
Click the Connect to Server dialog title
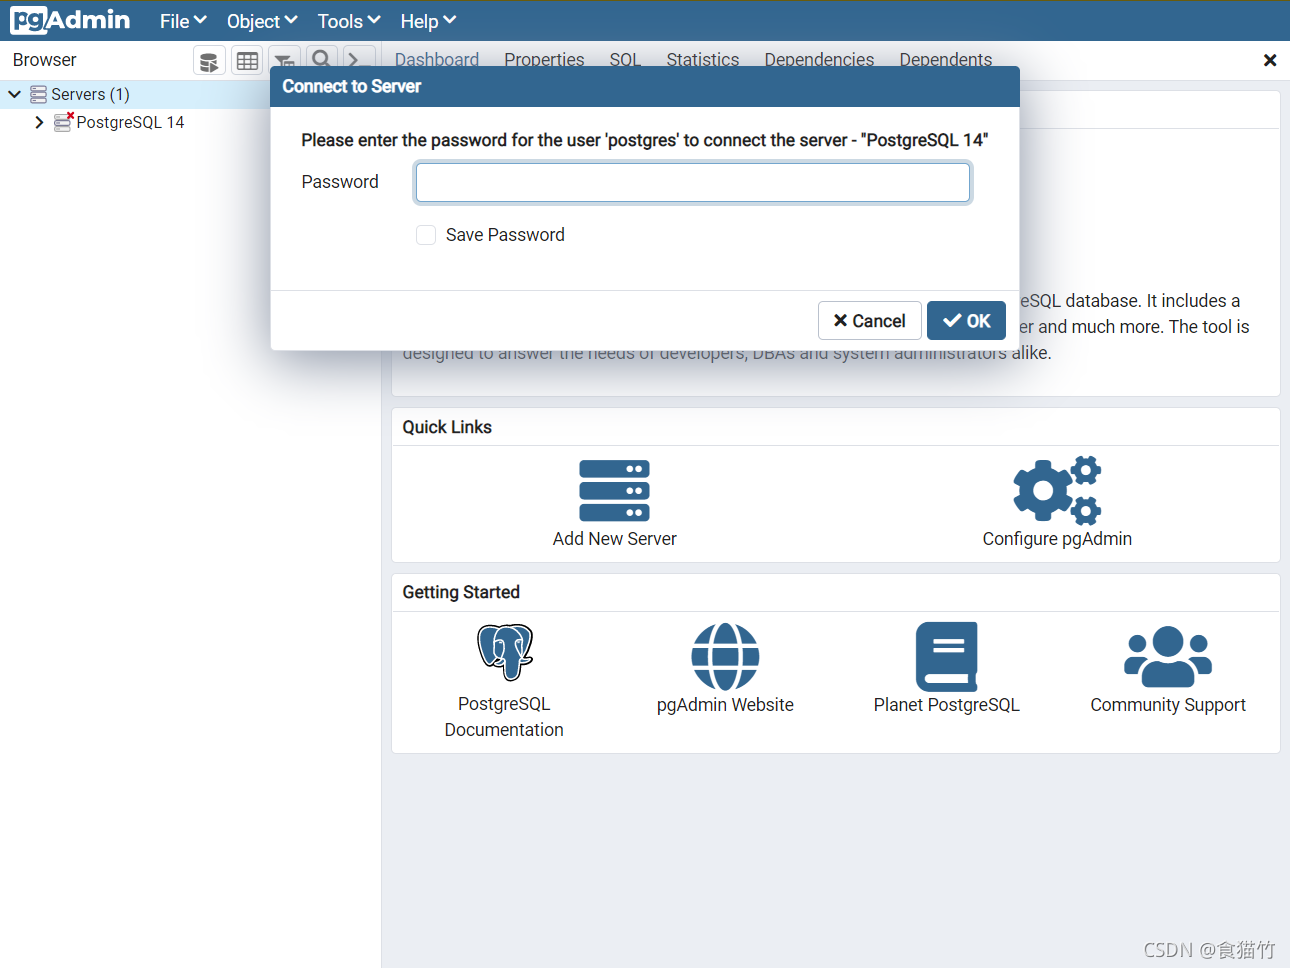click(351, 87)
